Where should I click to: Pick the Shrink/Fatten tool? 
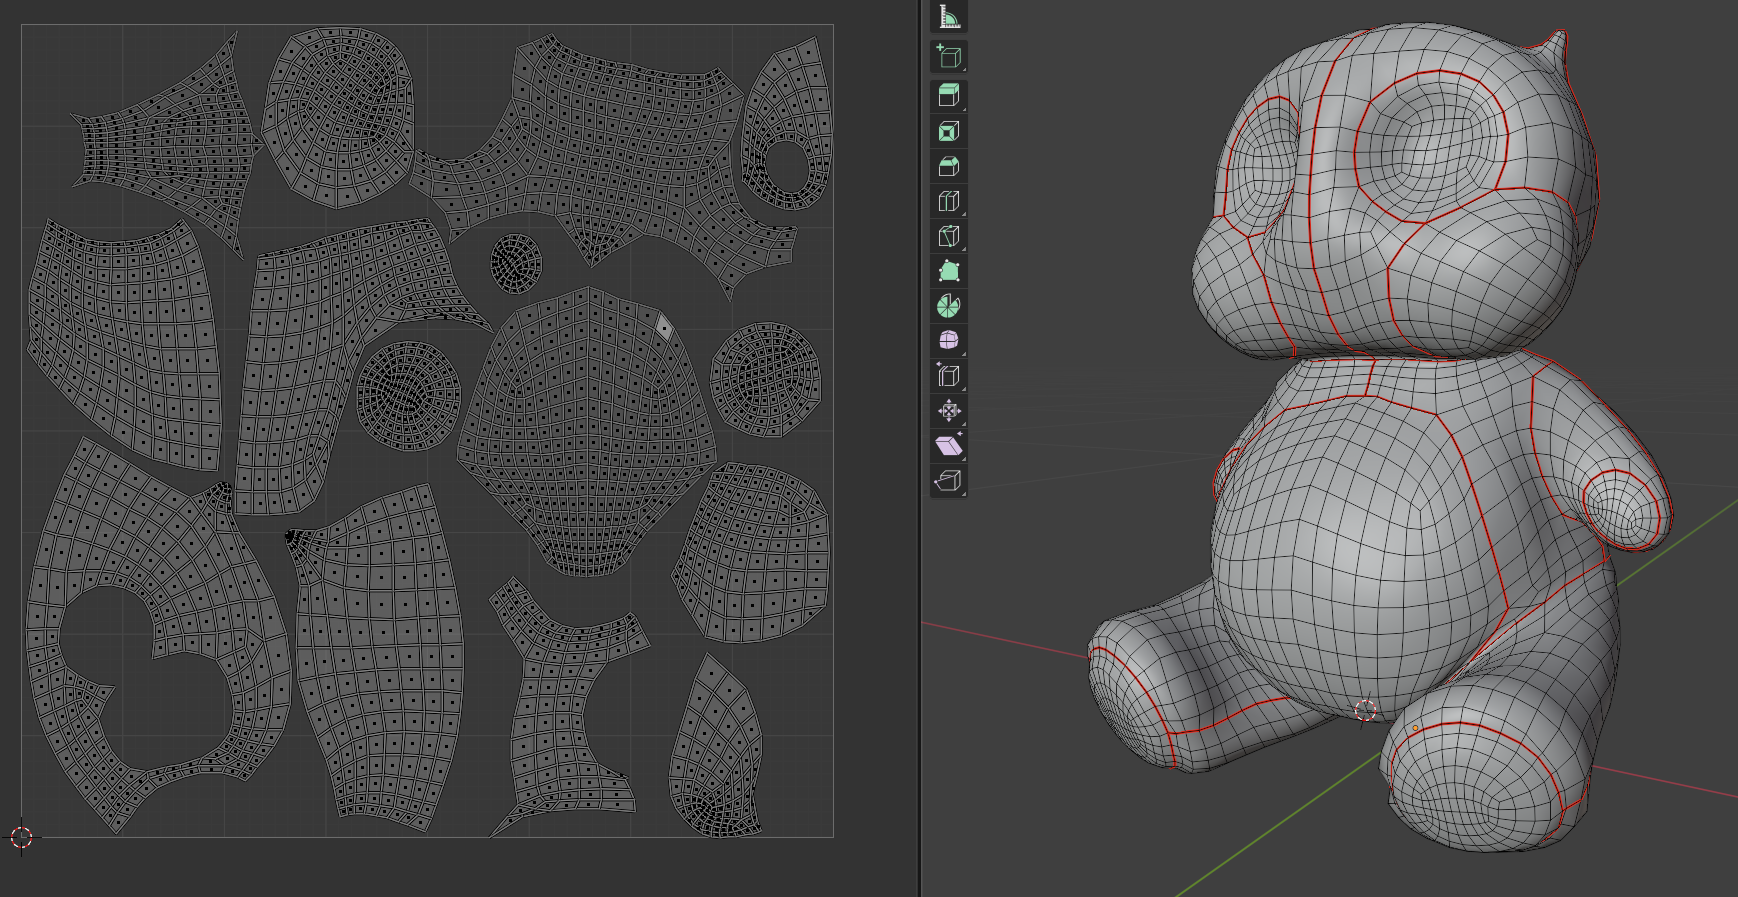pyautogui.click(x=948, y=411)
